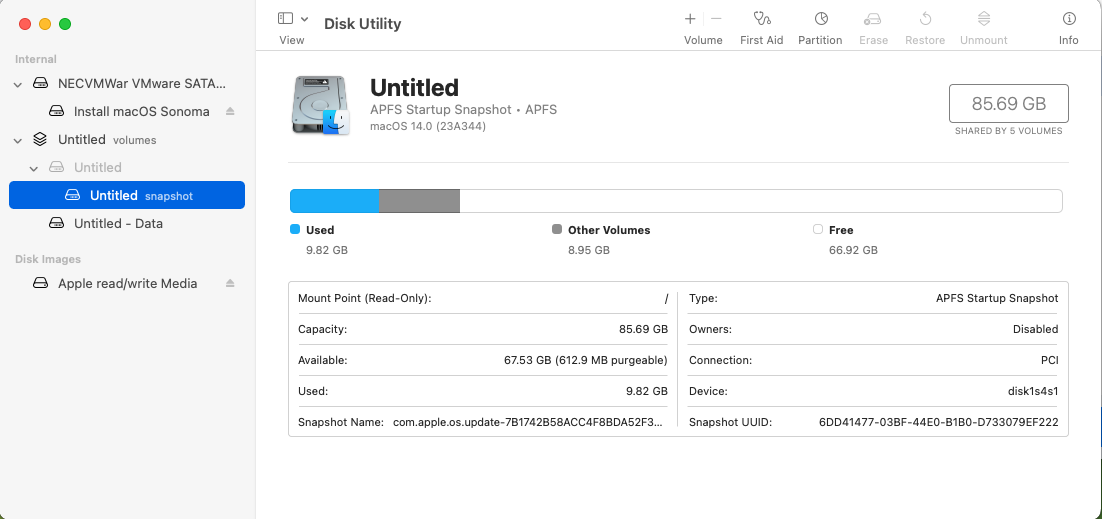Screen dimensions: 1102x519
Task: Click the Internal sidebar section header
Action: pos(36,59)
